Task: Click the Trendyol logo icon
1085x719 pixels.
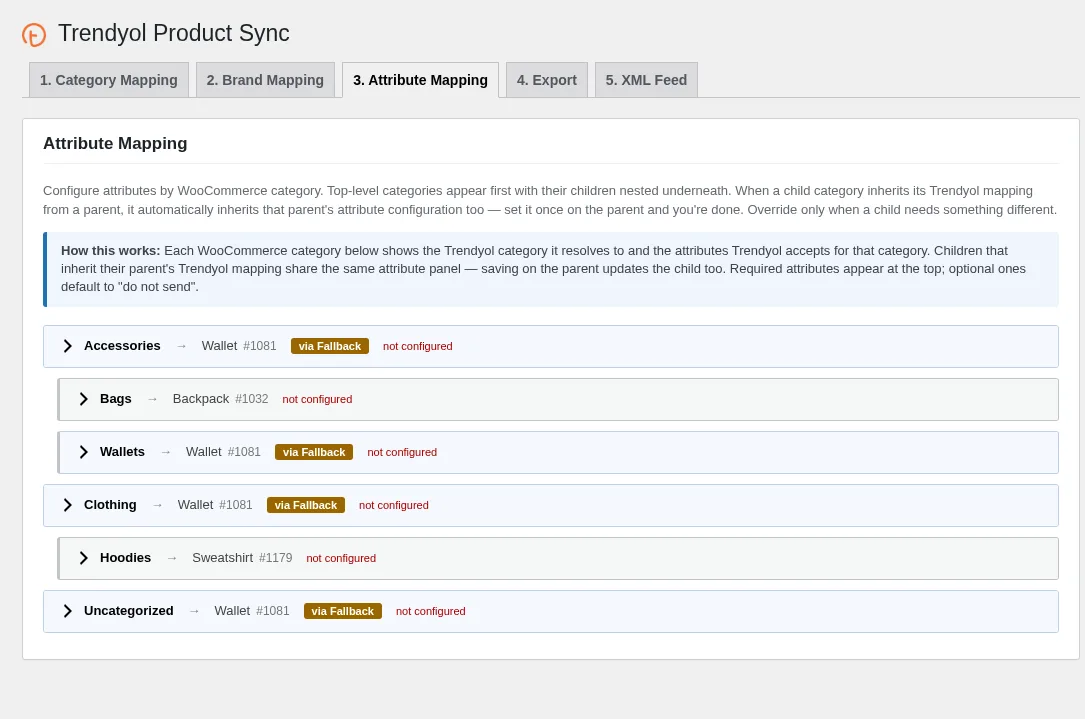Action: click(x=33, y=35)
